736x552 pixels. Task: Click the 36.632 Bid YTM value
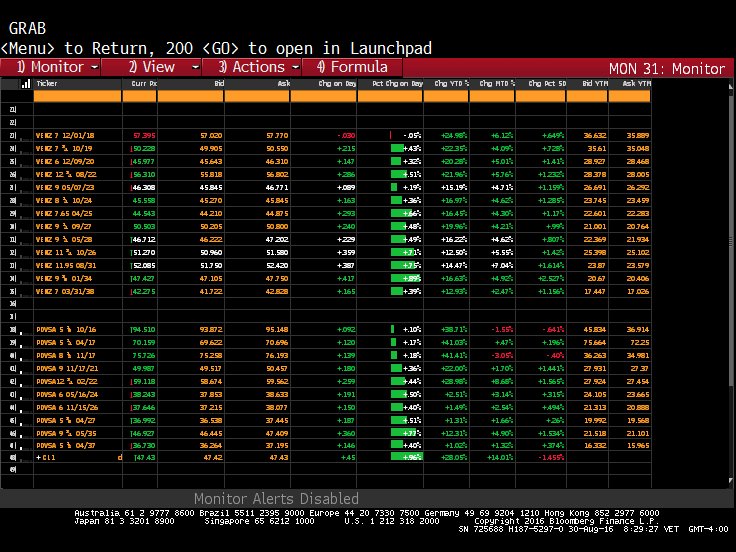[595, 136]
